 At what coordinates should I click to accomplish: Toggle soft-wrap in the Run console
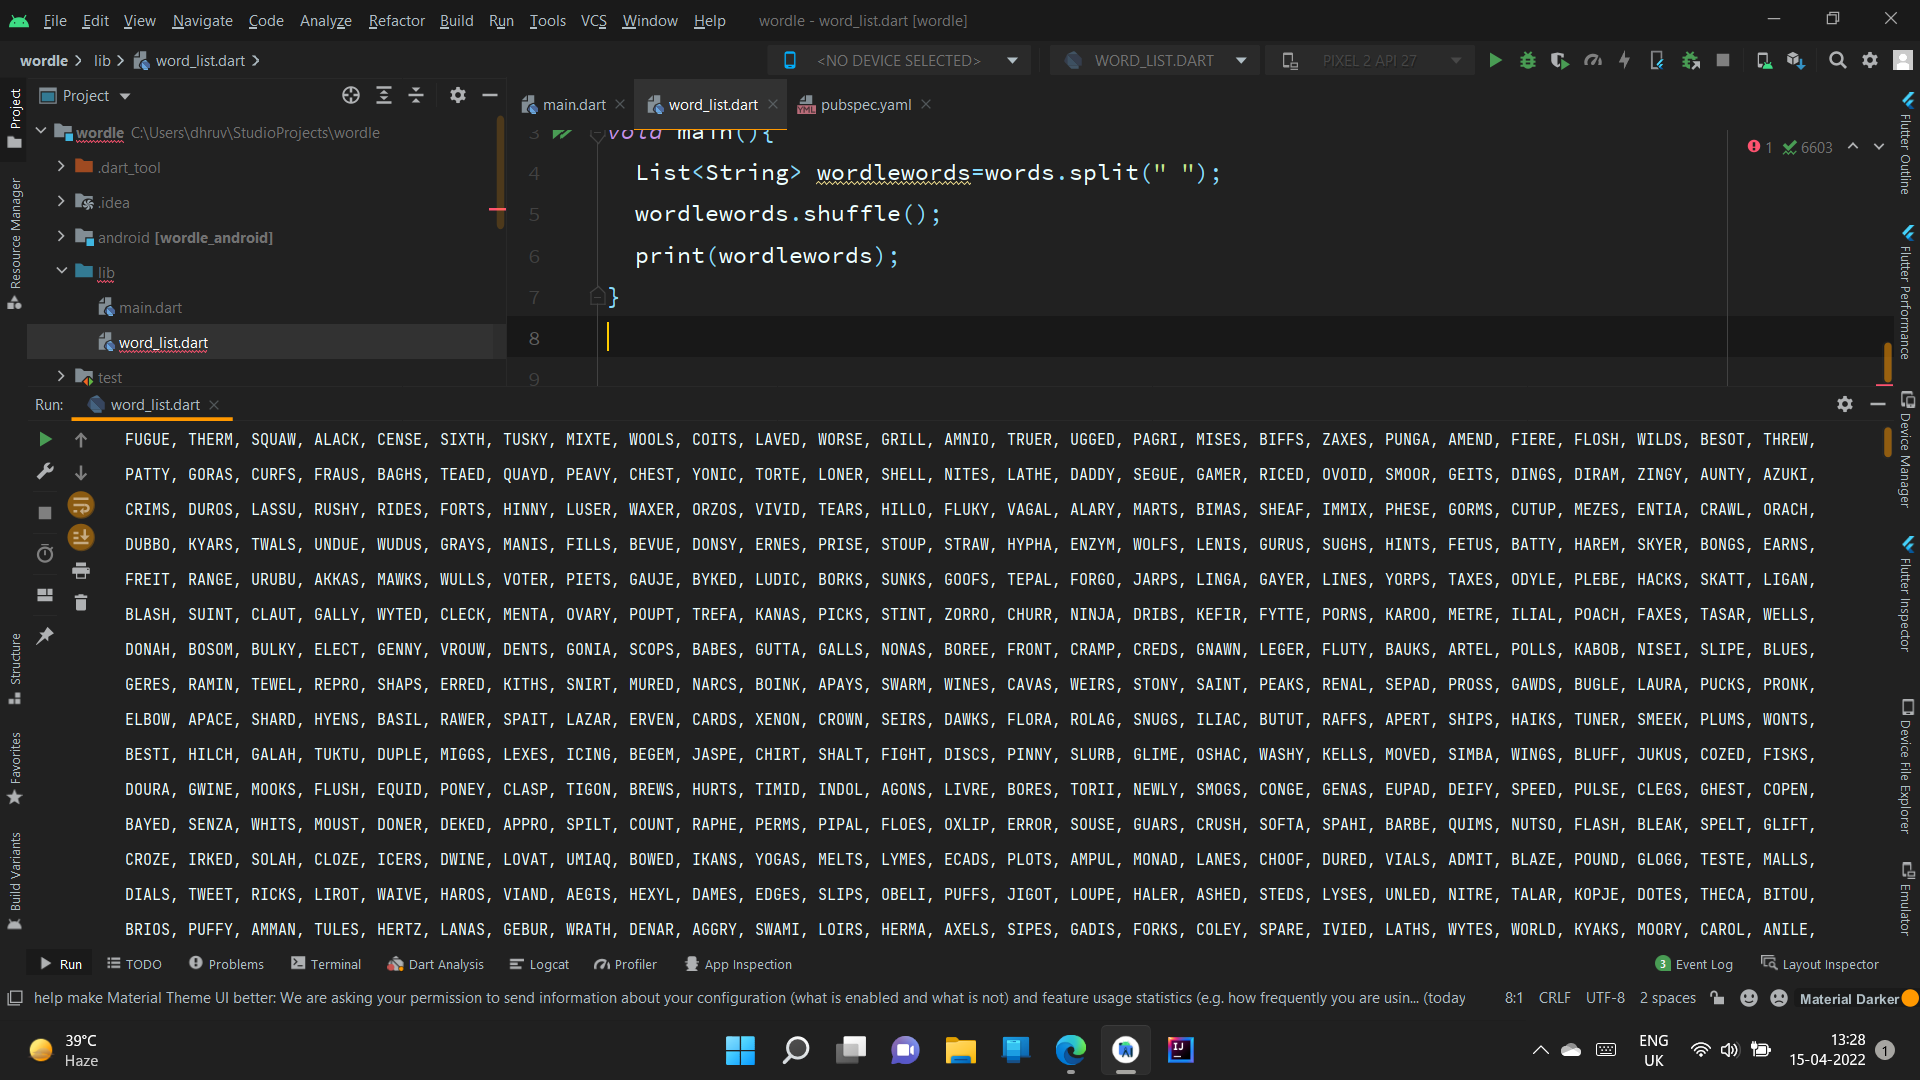tap(81, 505)
